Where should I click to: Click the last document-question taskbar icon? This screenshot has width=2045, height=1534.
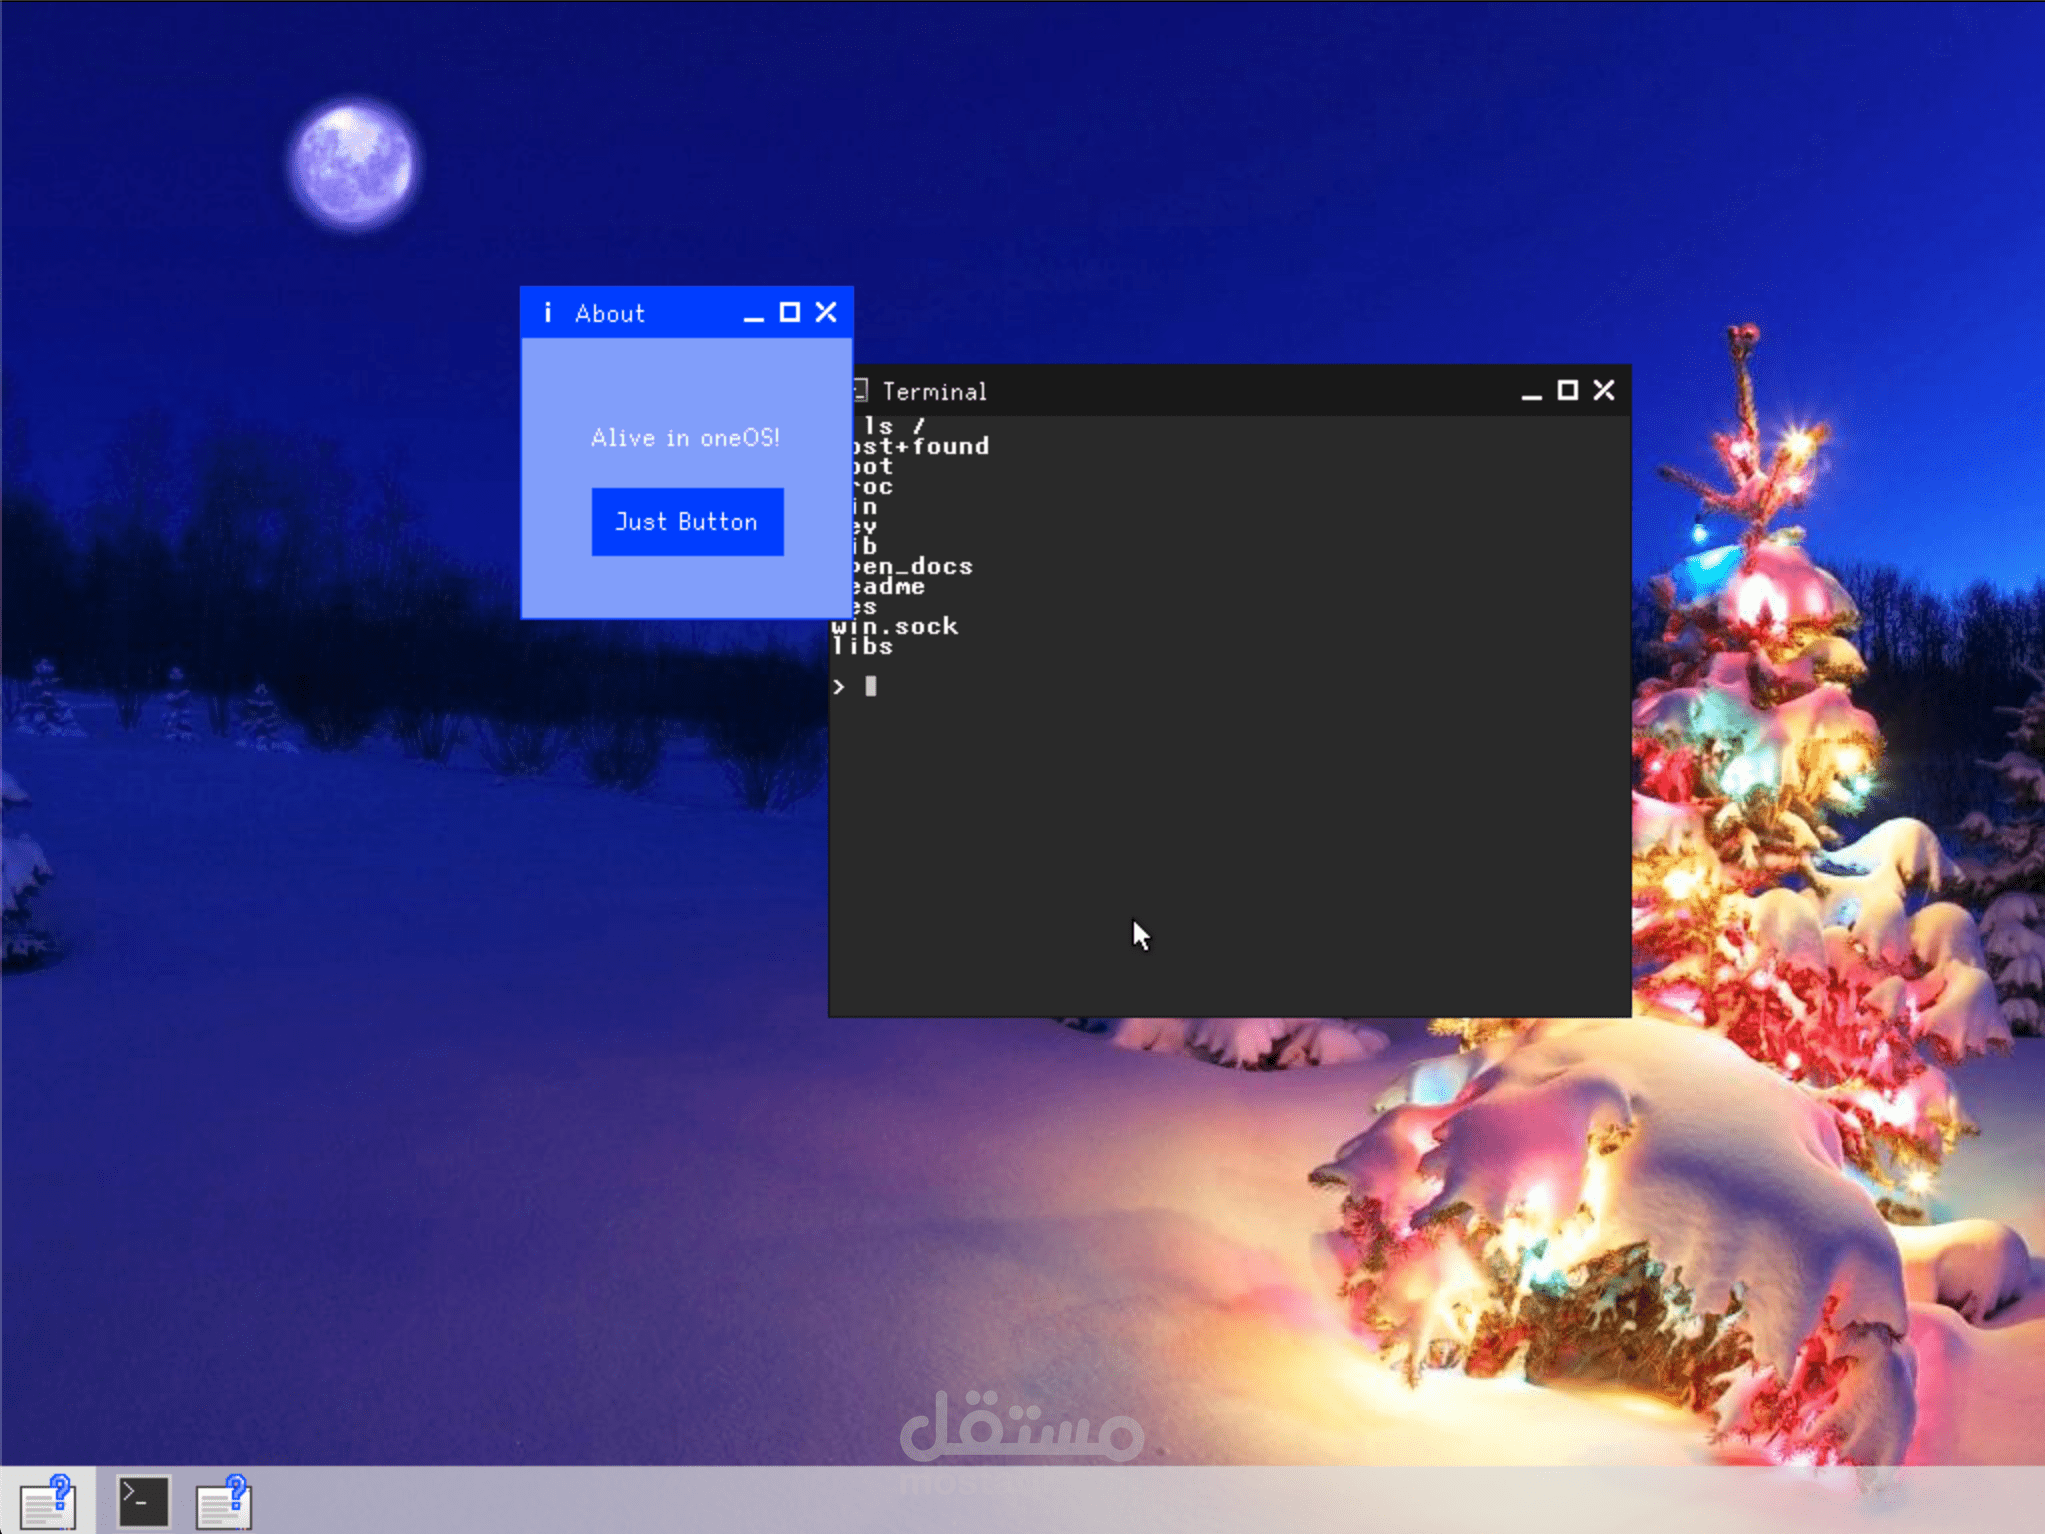(224, 1501)
